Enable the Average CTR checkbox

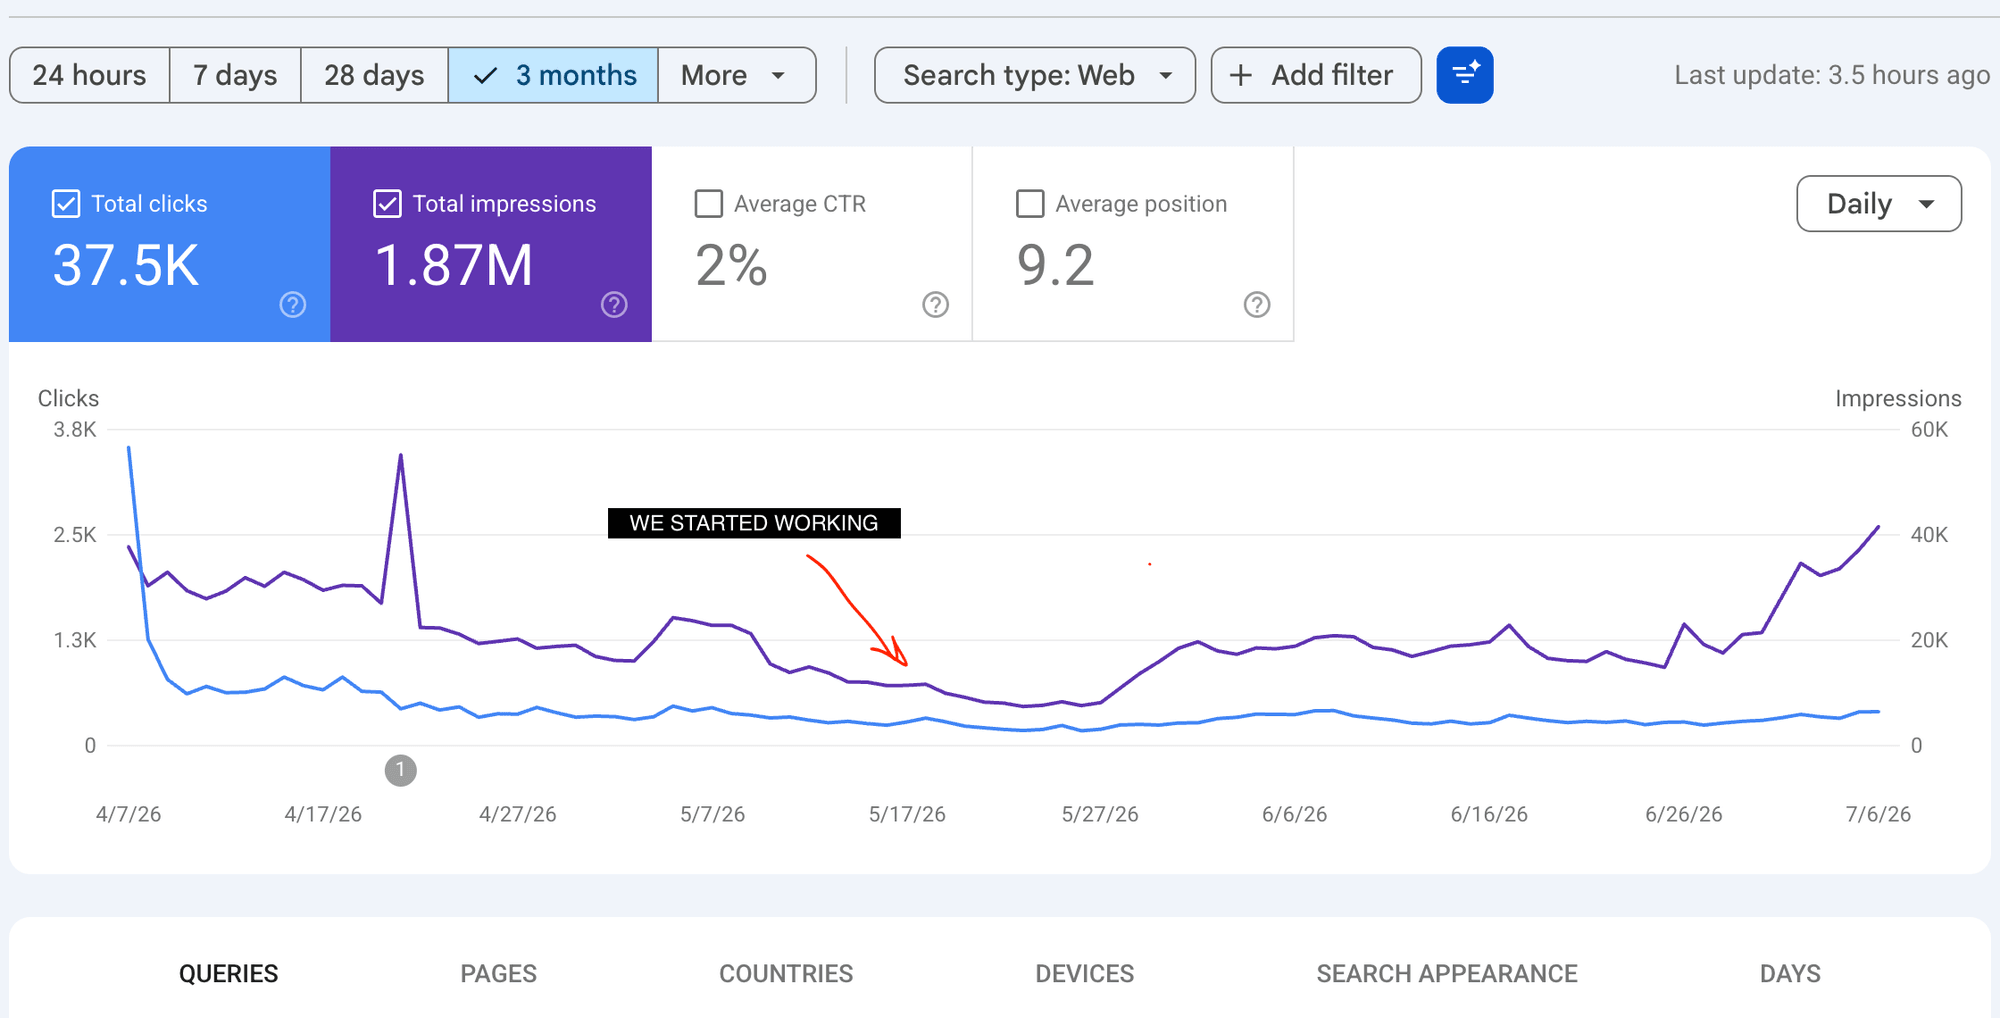(709, 204)
